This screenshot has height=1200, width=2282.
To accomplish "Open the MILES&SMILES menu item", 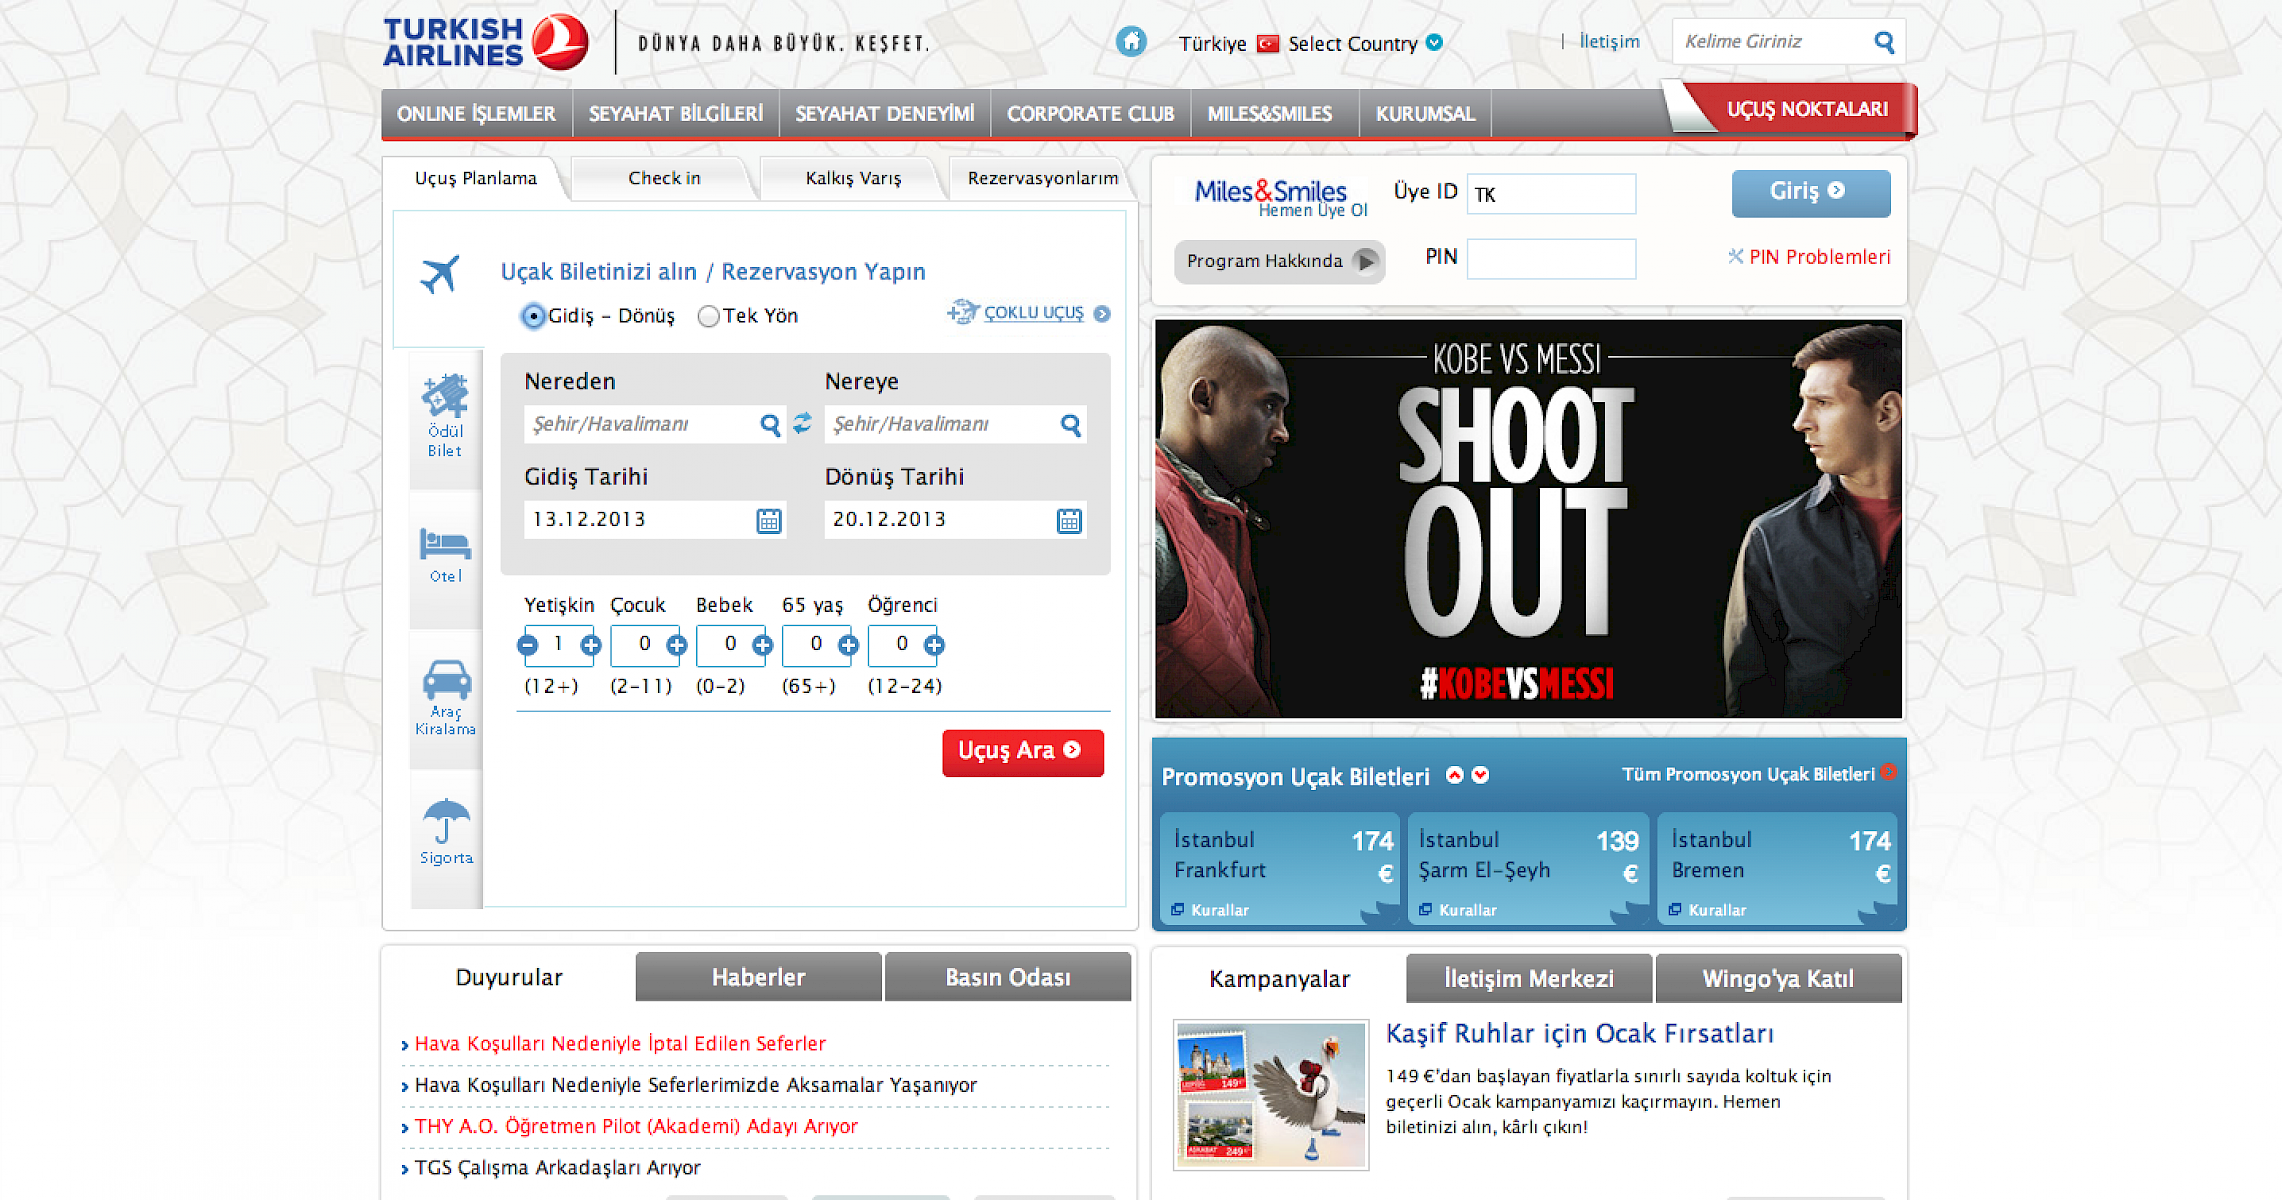I will pyautogui.click(x=1269, y=114).
